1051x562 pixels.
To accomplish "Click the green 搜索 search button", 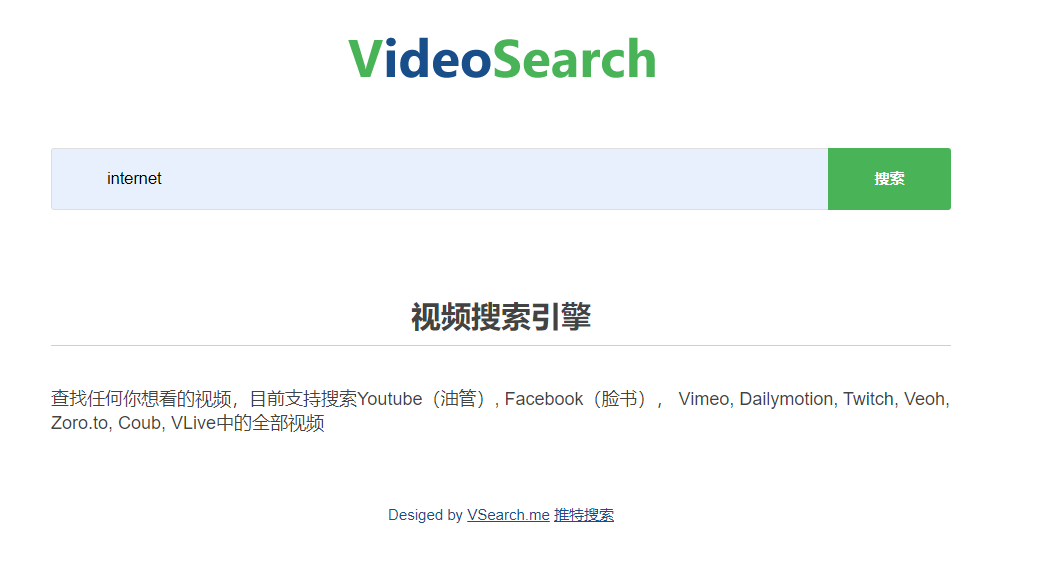I will click(889, 179).
